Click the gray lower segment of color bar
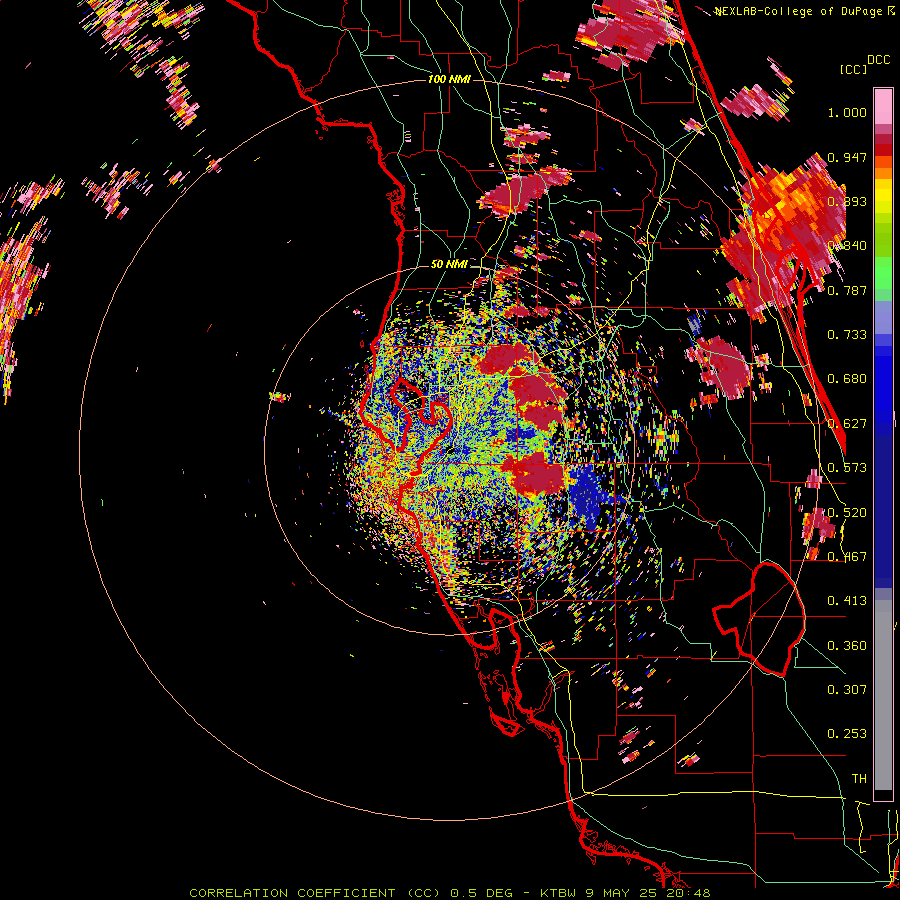This screenshot has height=900, width=900. (883, 695)
